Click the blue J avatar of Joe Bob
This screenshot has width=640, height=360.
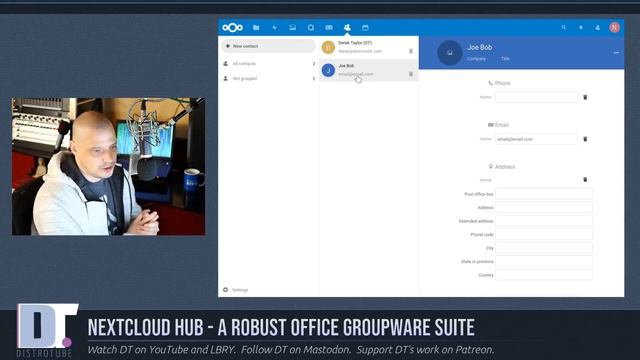pos(328,70)
